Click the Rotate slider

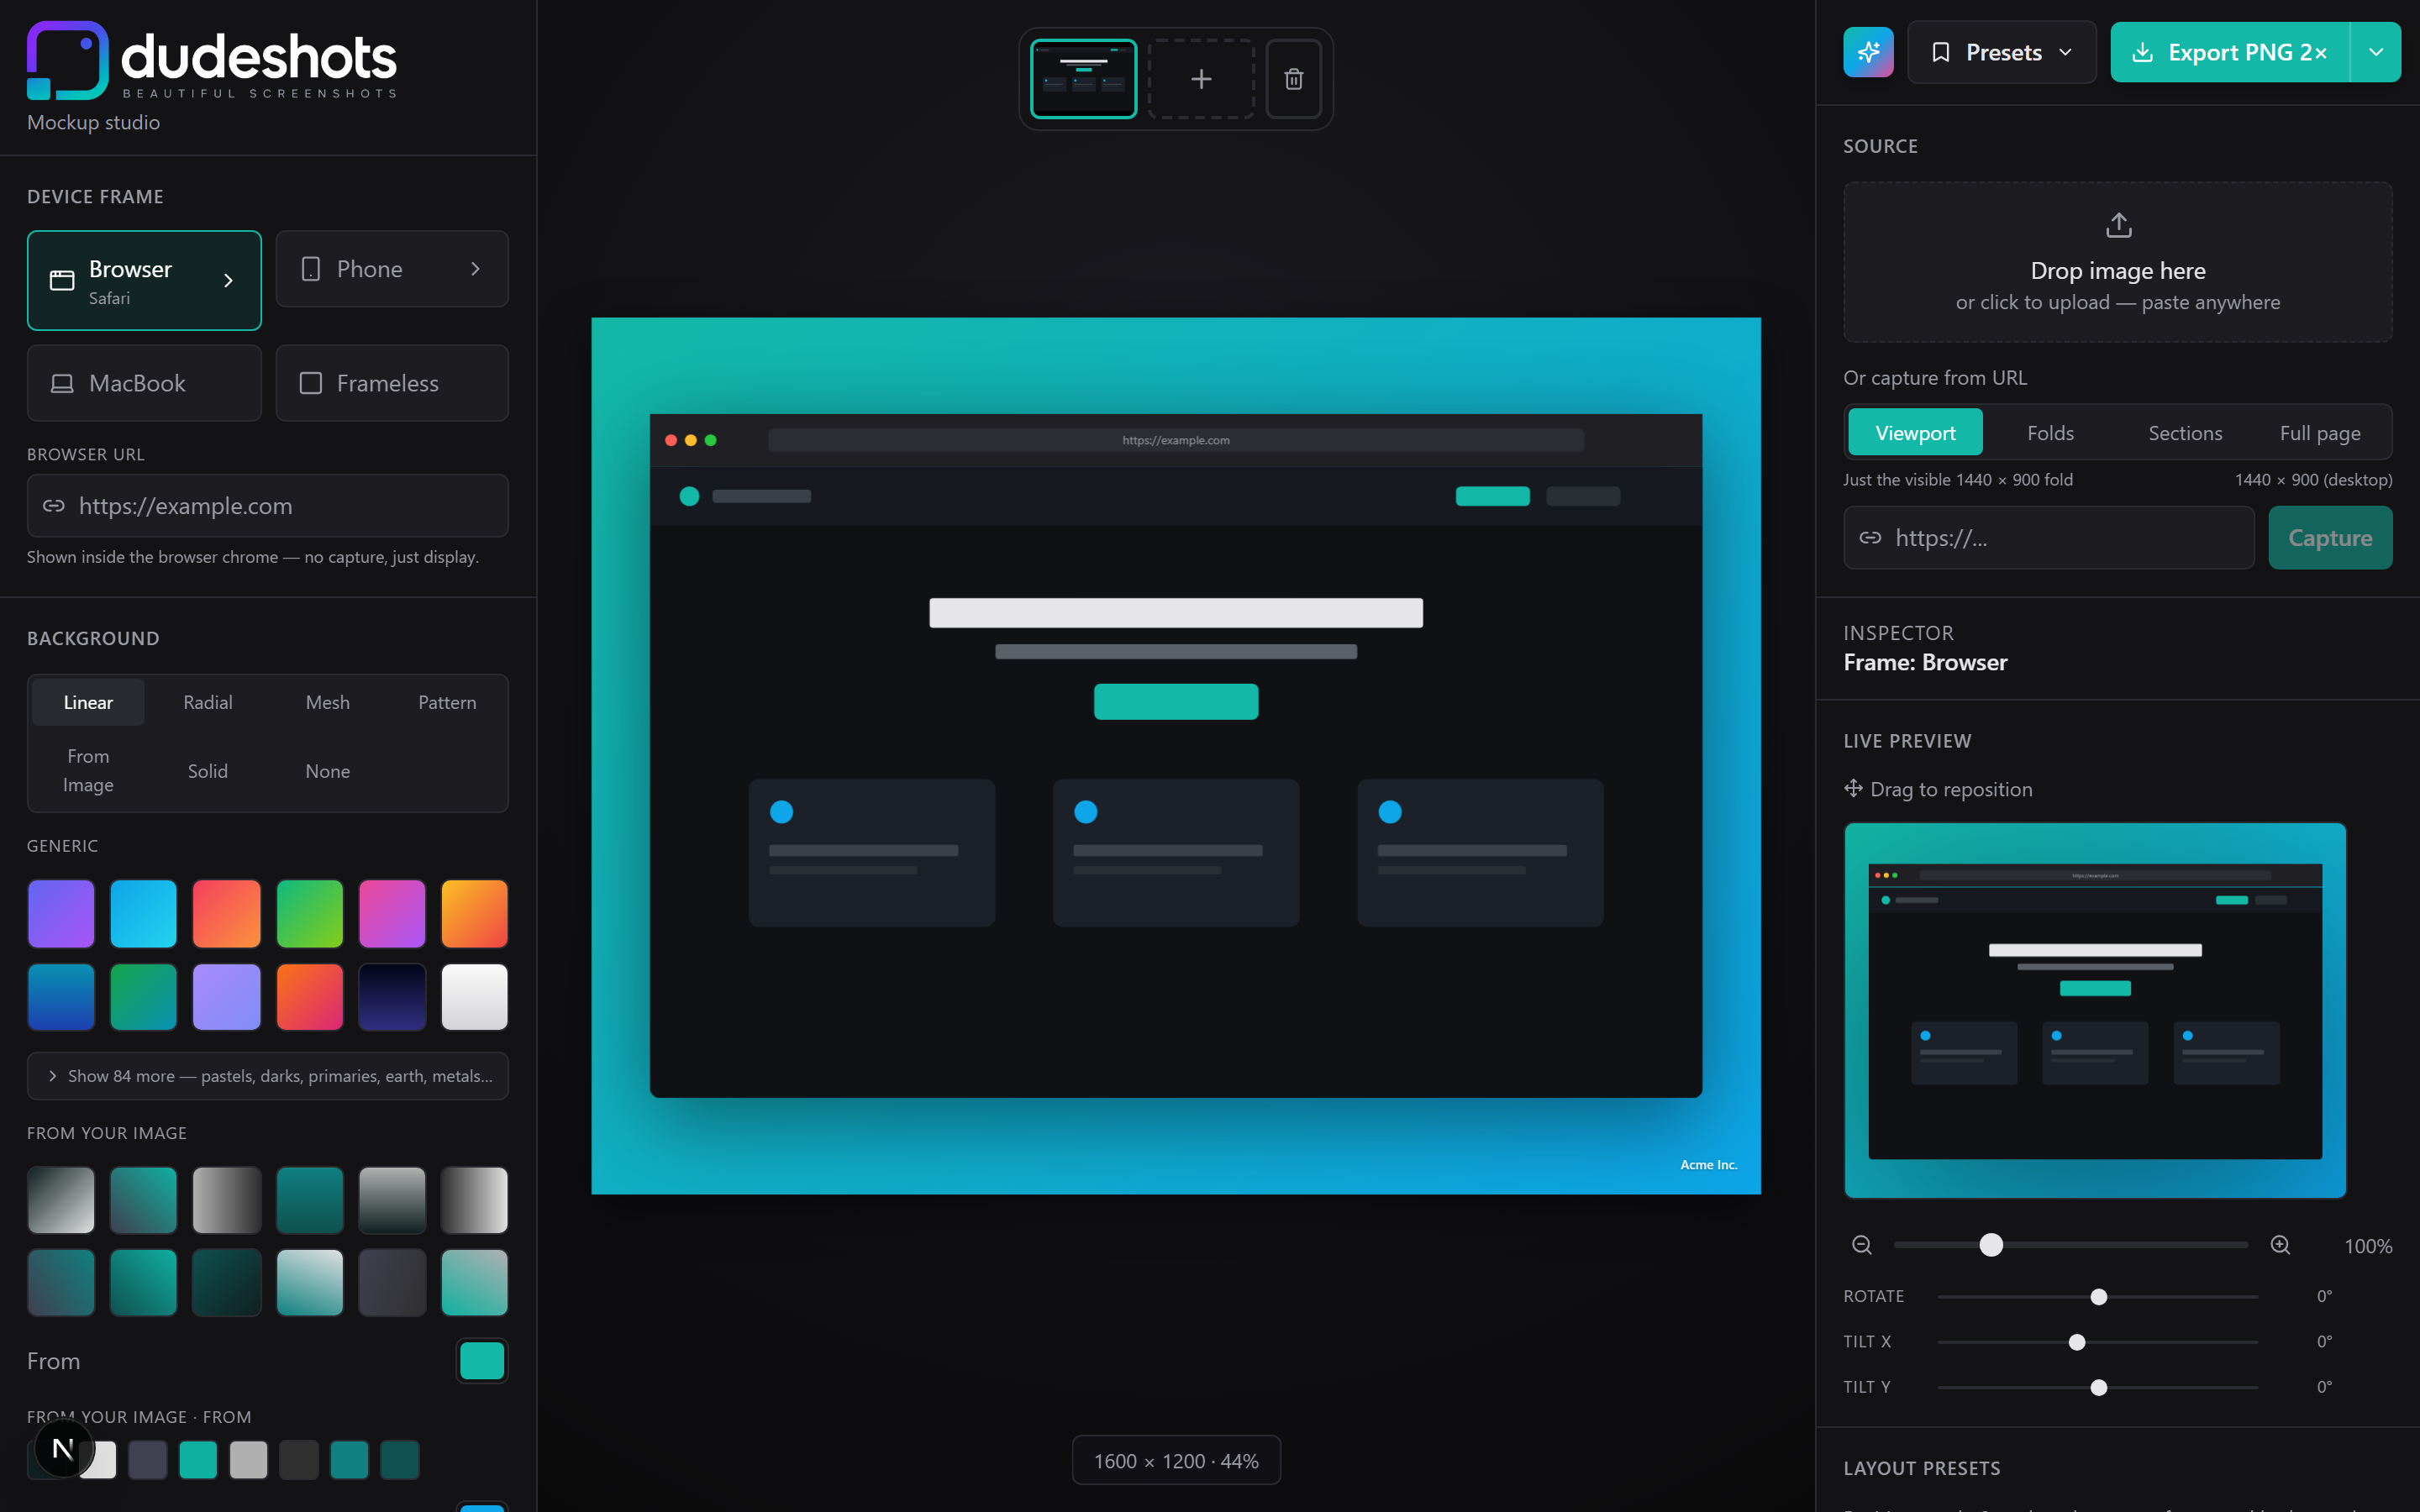(x=2098, y=1297)
